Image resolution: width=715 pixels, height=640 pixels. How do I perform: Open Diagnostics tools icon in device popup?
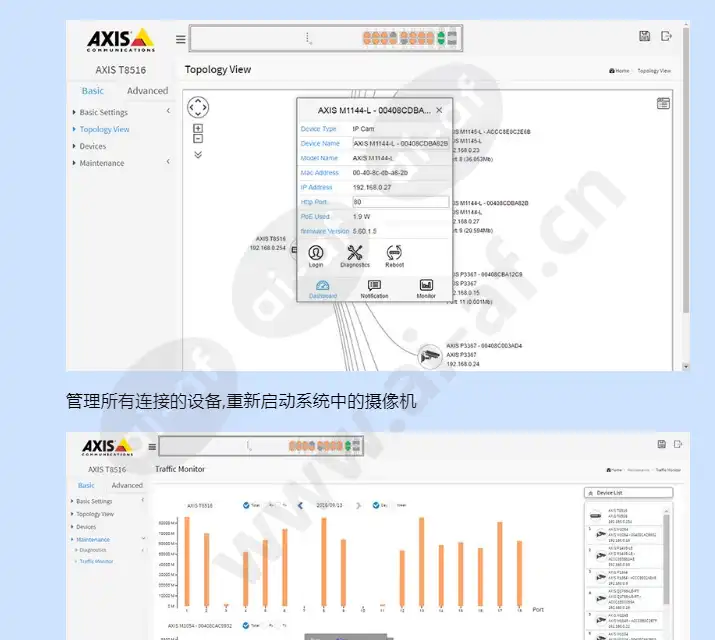pyautogui.click(x=355, y=256)
